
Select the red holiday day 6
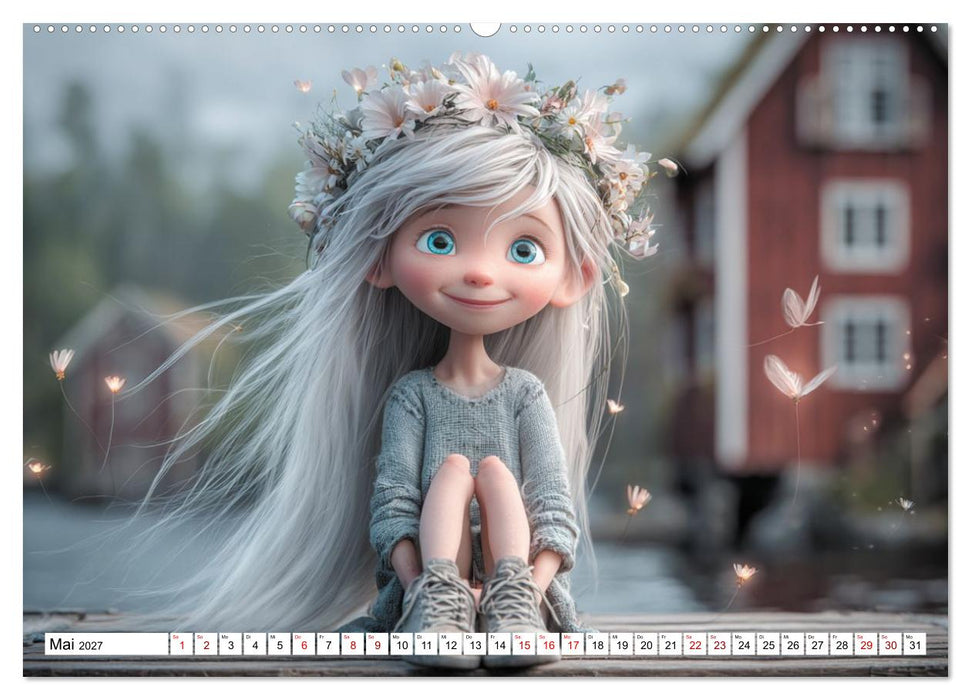[303, 644]
